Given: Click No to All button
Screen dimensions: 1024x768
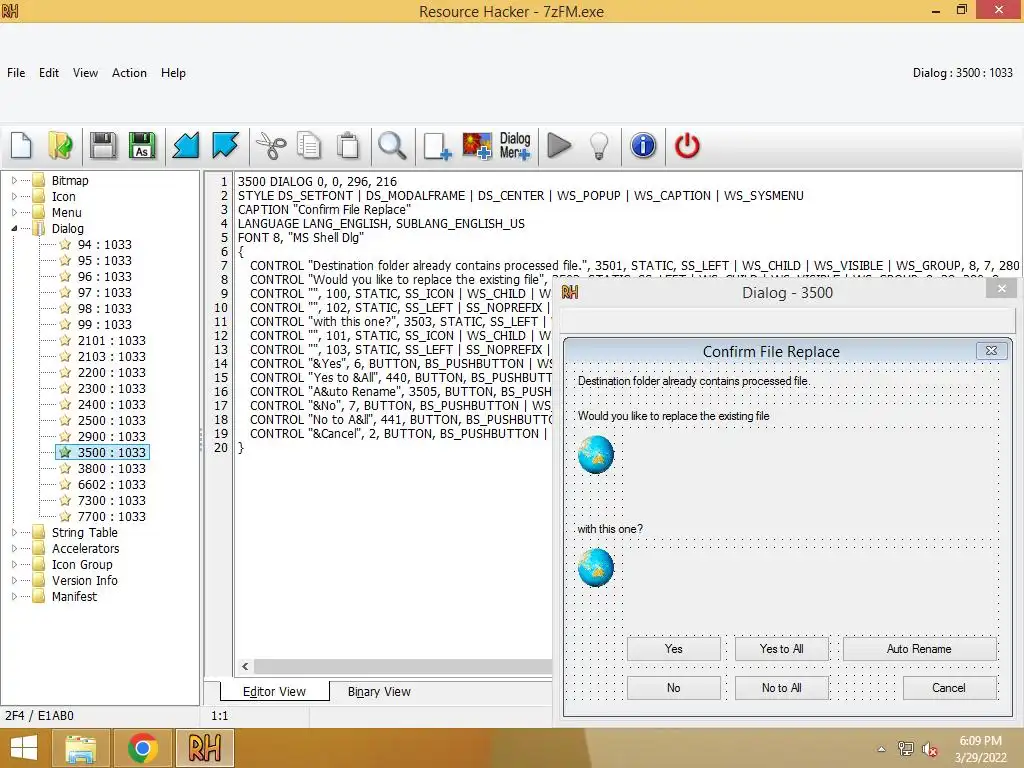Looking at the screenshot, I should 781,688.
